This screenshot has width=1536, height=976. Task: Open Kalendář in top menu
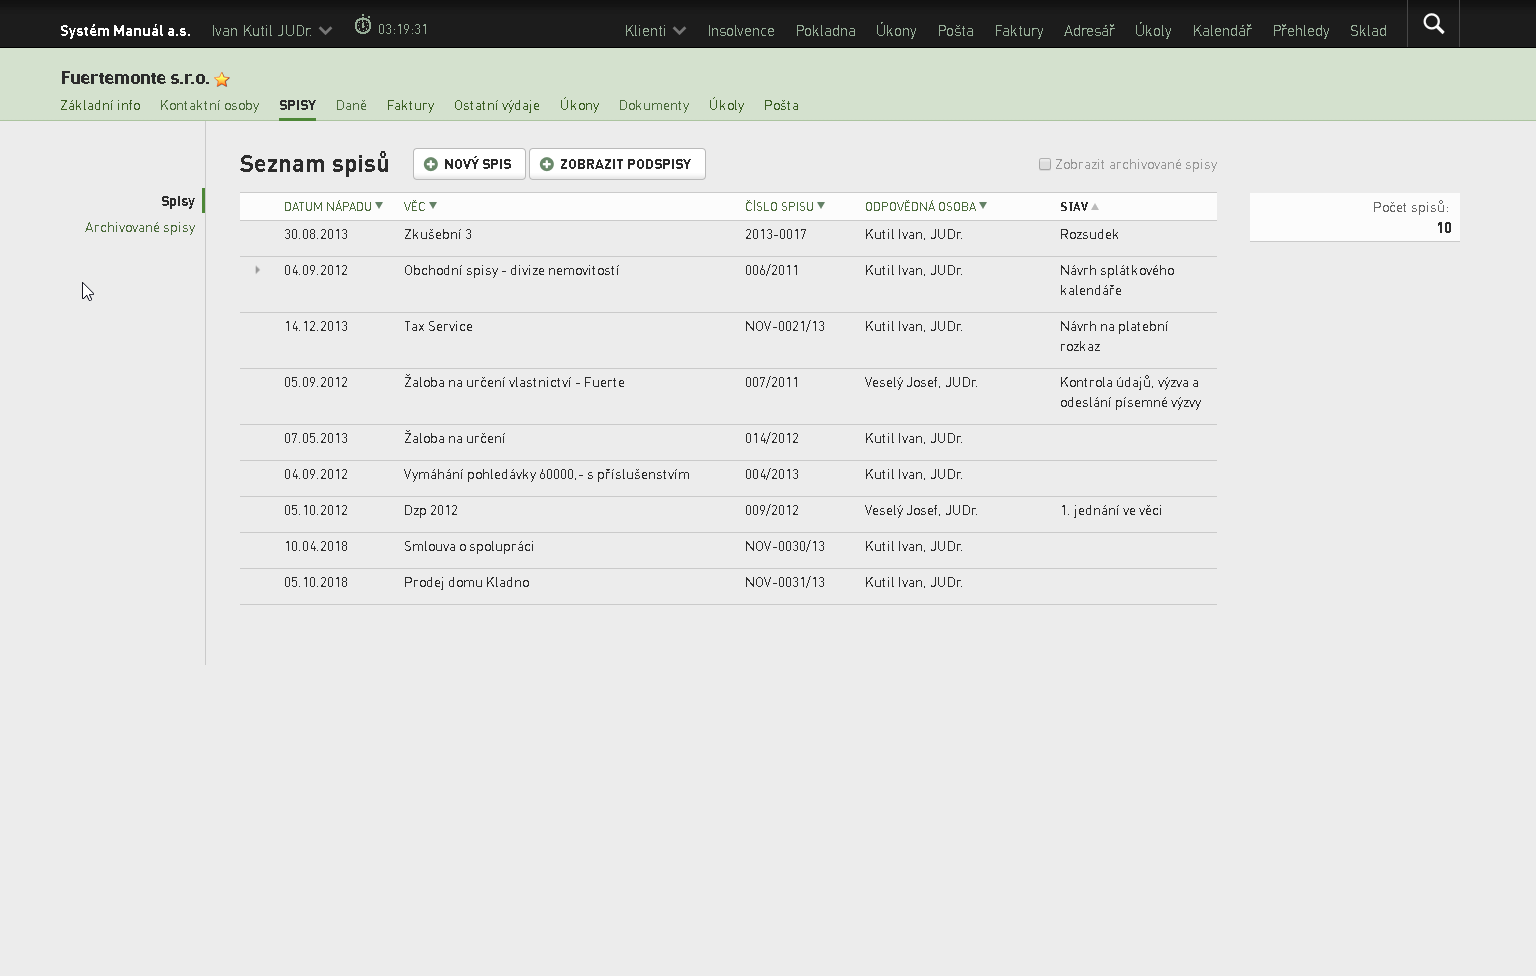click(x=1222, y=31)
